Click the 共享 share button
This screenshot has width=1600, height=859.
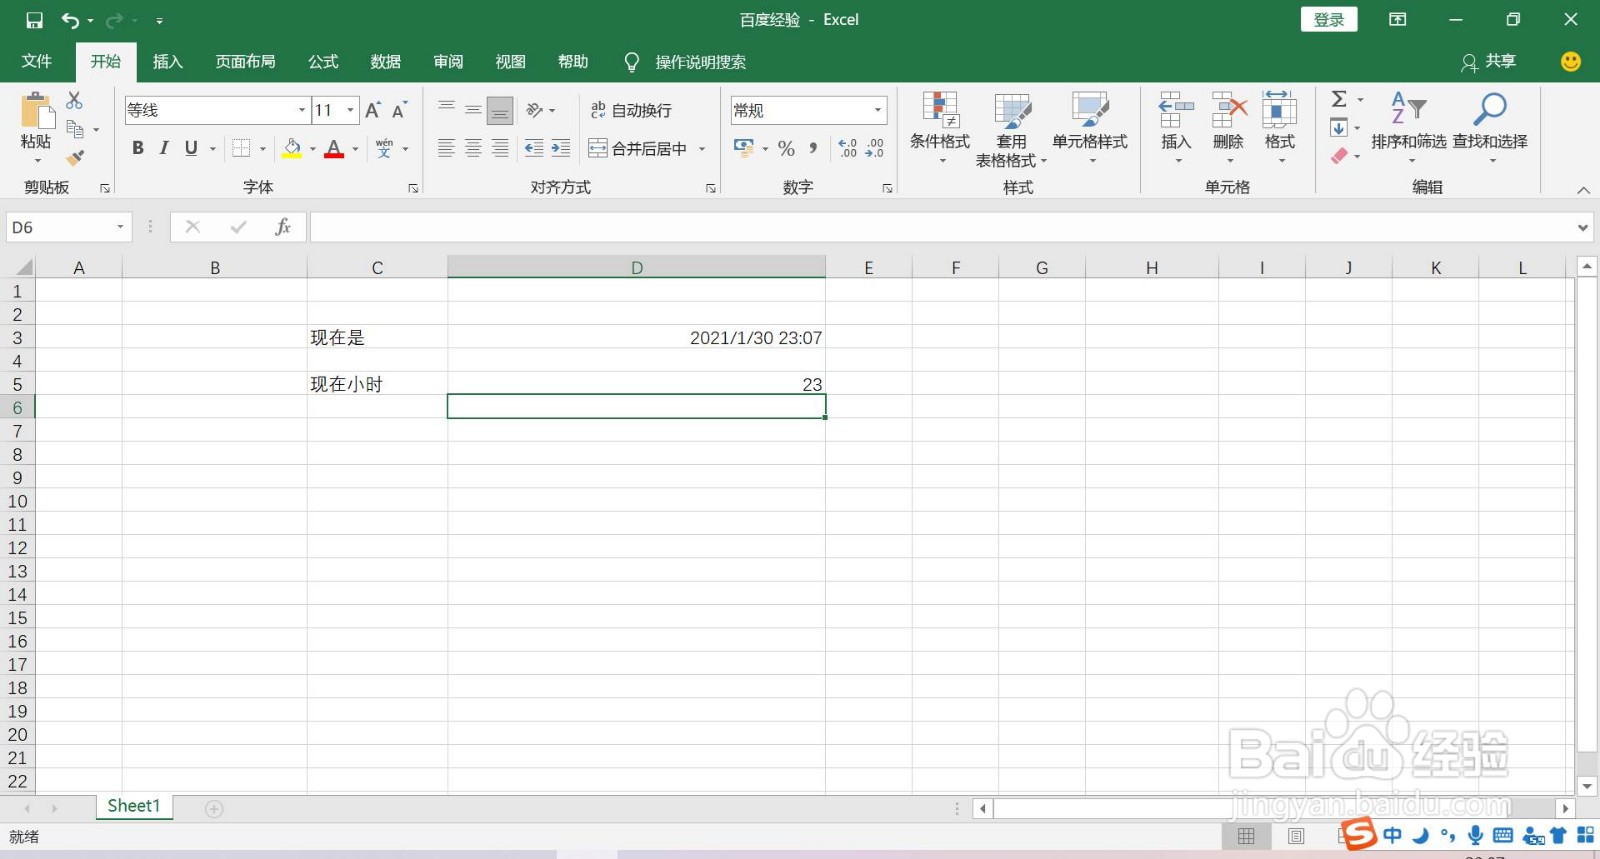(x=1489, y=62)
